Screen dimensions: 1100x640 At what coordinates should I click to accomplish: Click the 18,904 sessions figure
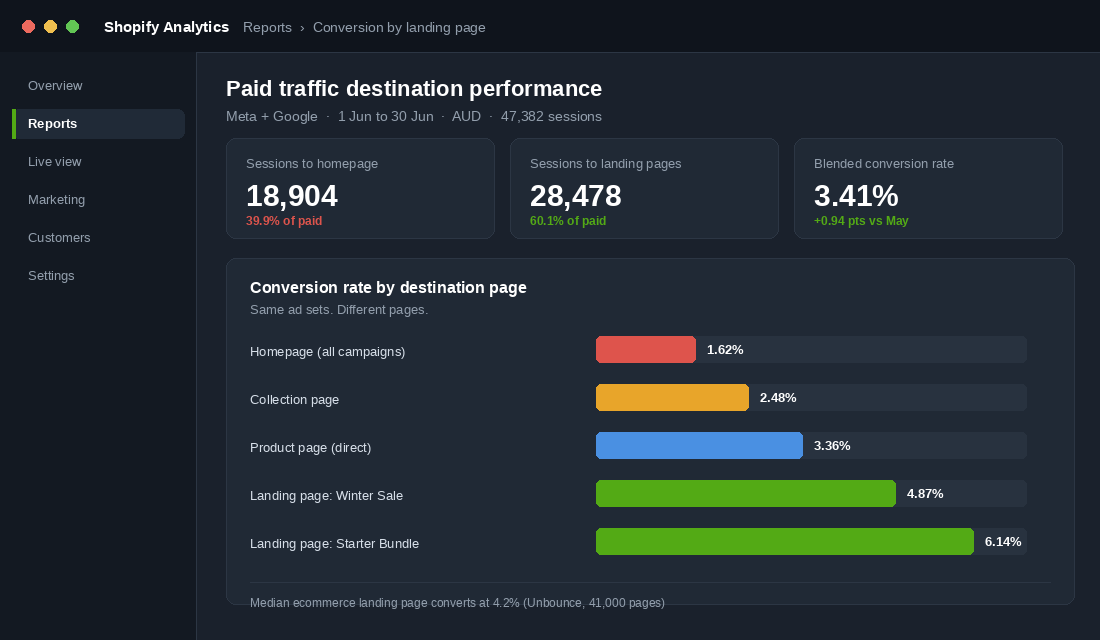(x=292, y=196)
